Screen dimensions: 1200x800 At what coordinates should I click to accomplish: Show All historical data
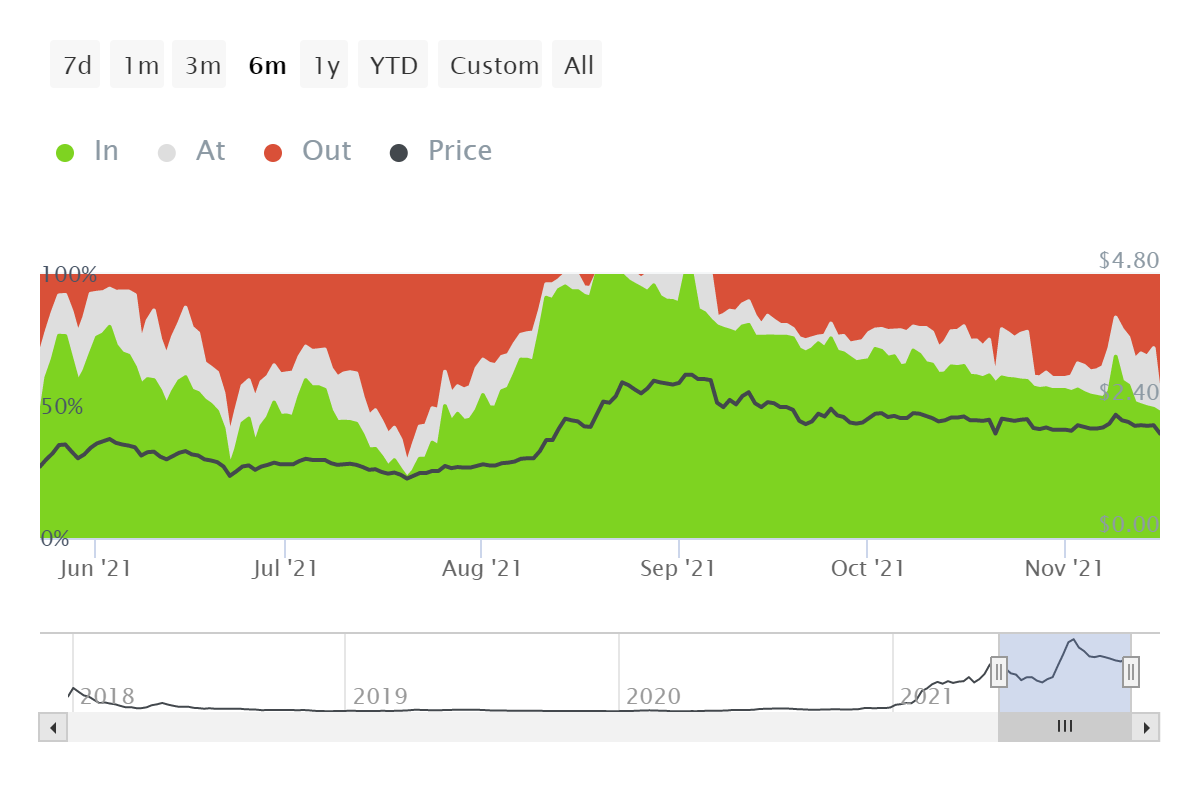(578, 66)
